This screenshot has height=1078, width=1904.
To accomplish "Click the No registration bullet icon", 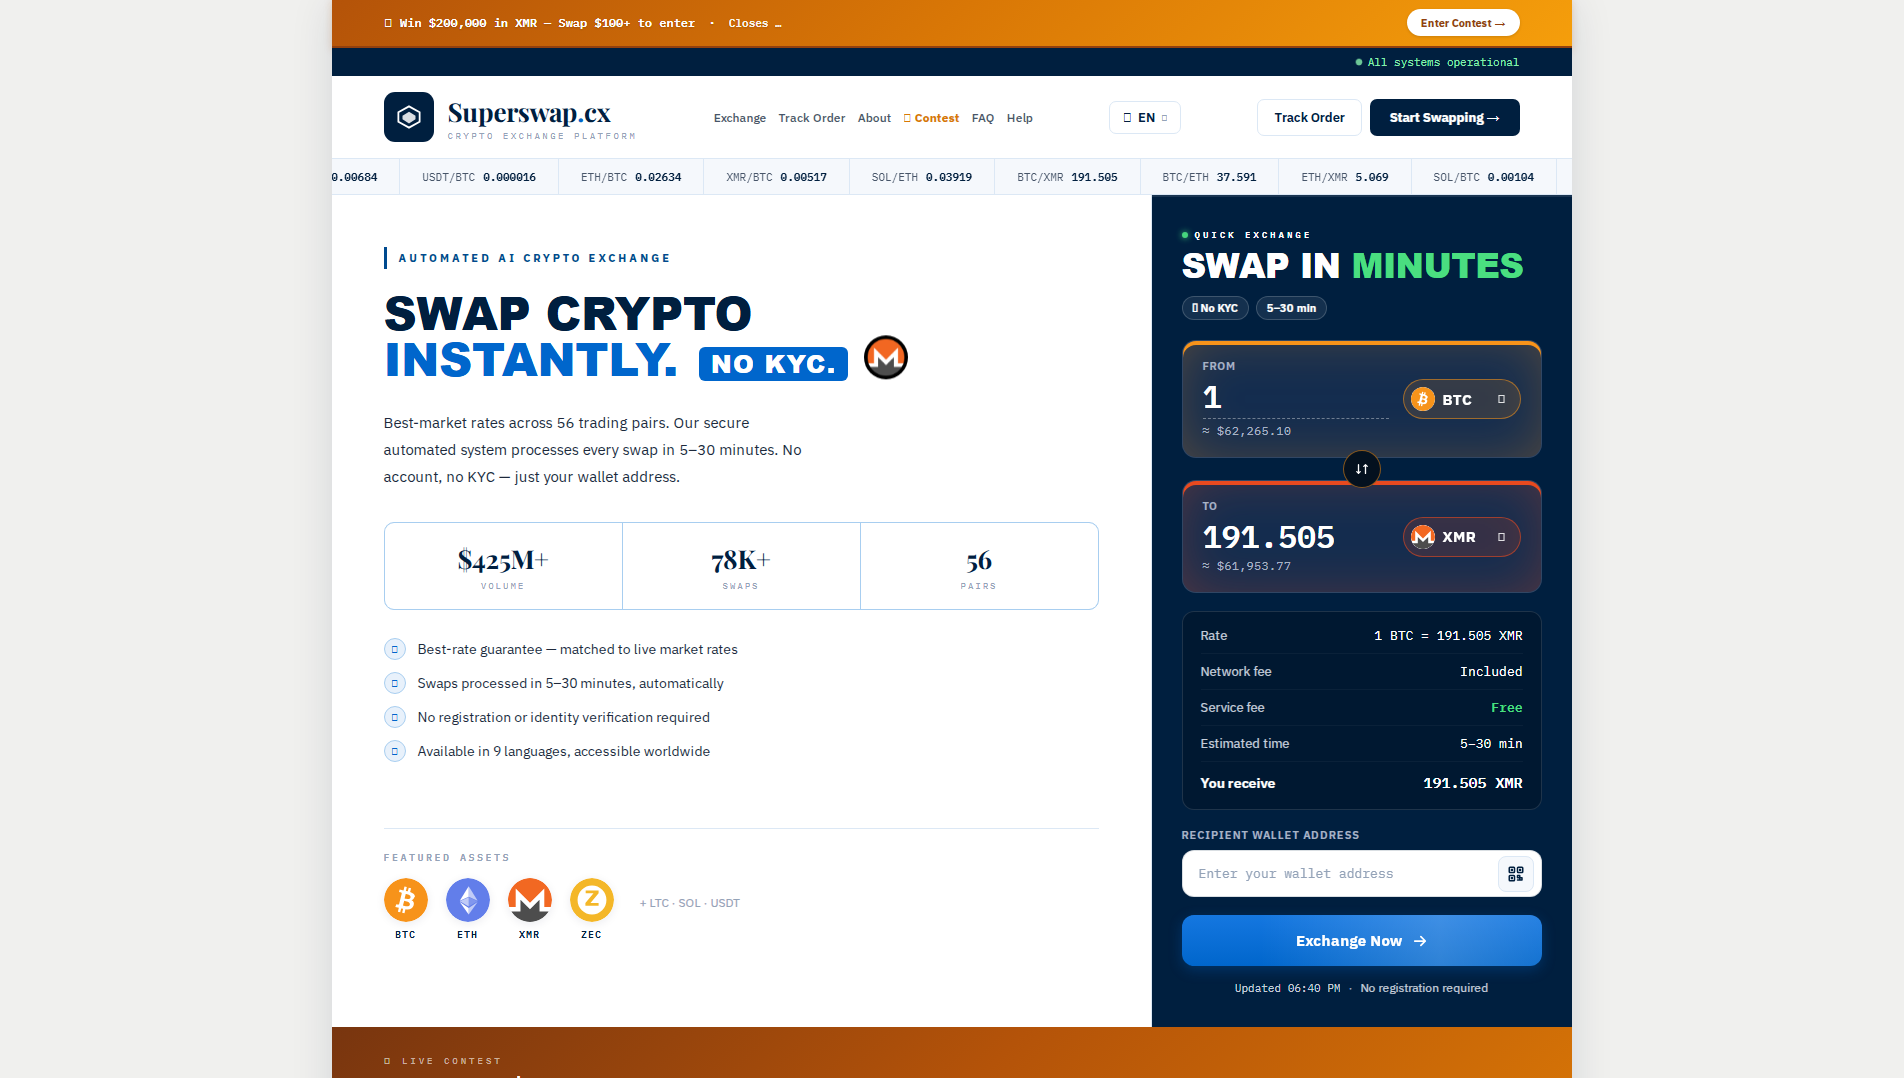I will click(395, 717).
